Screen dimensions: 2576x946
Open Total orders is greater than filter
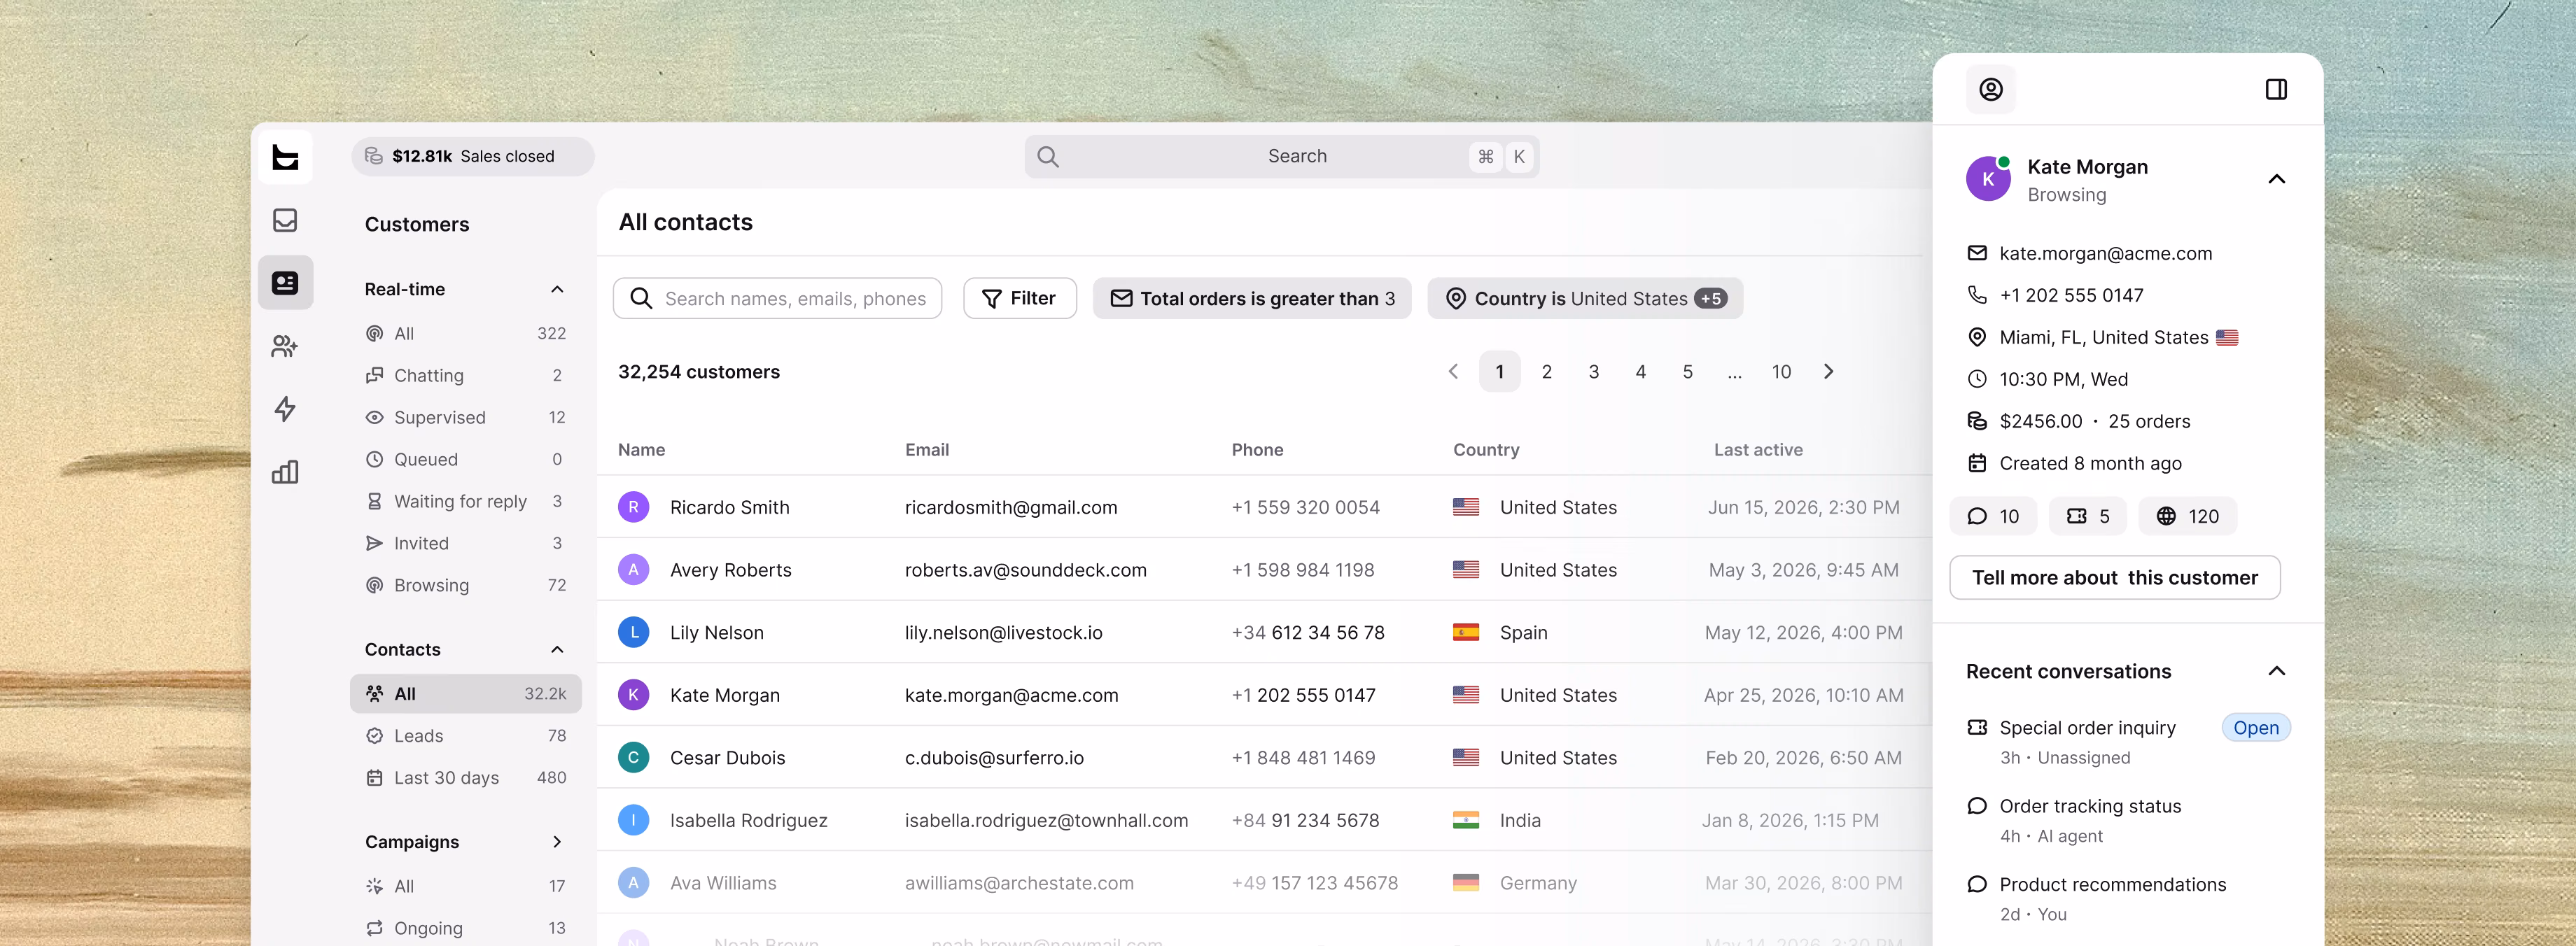click(1251, 298)
